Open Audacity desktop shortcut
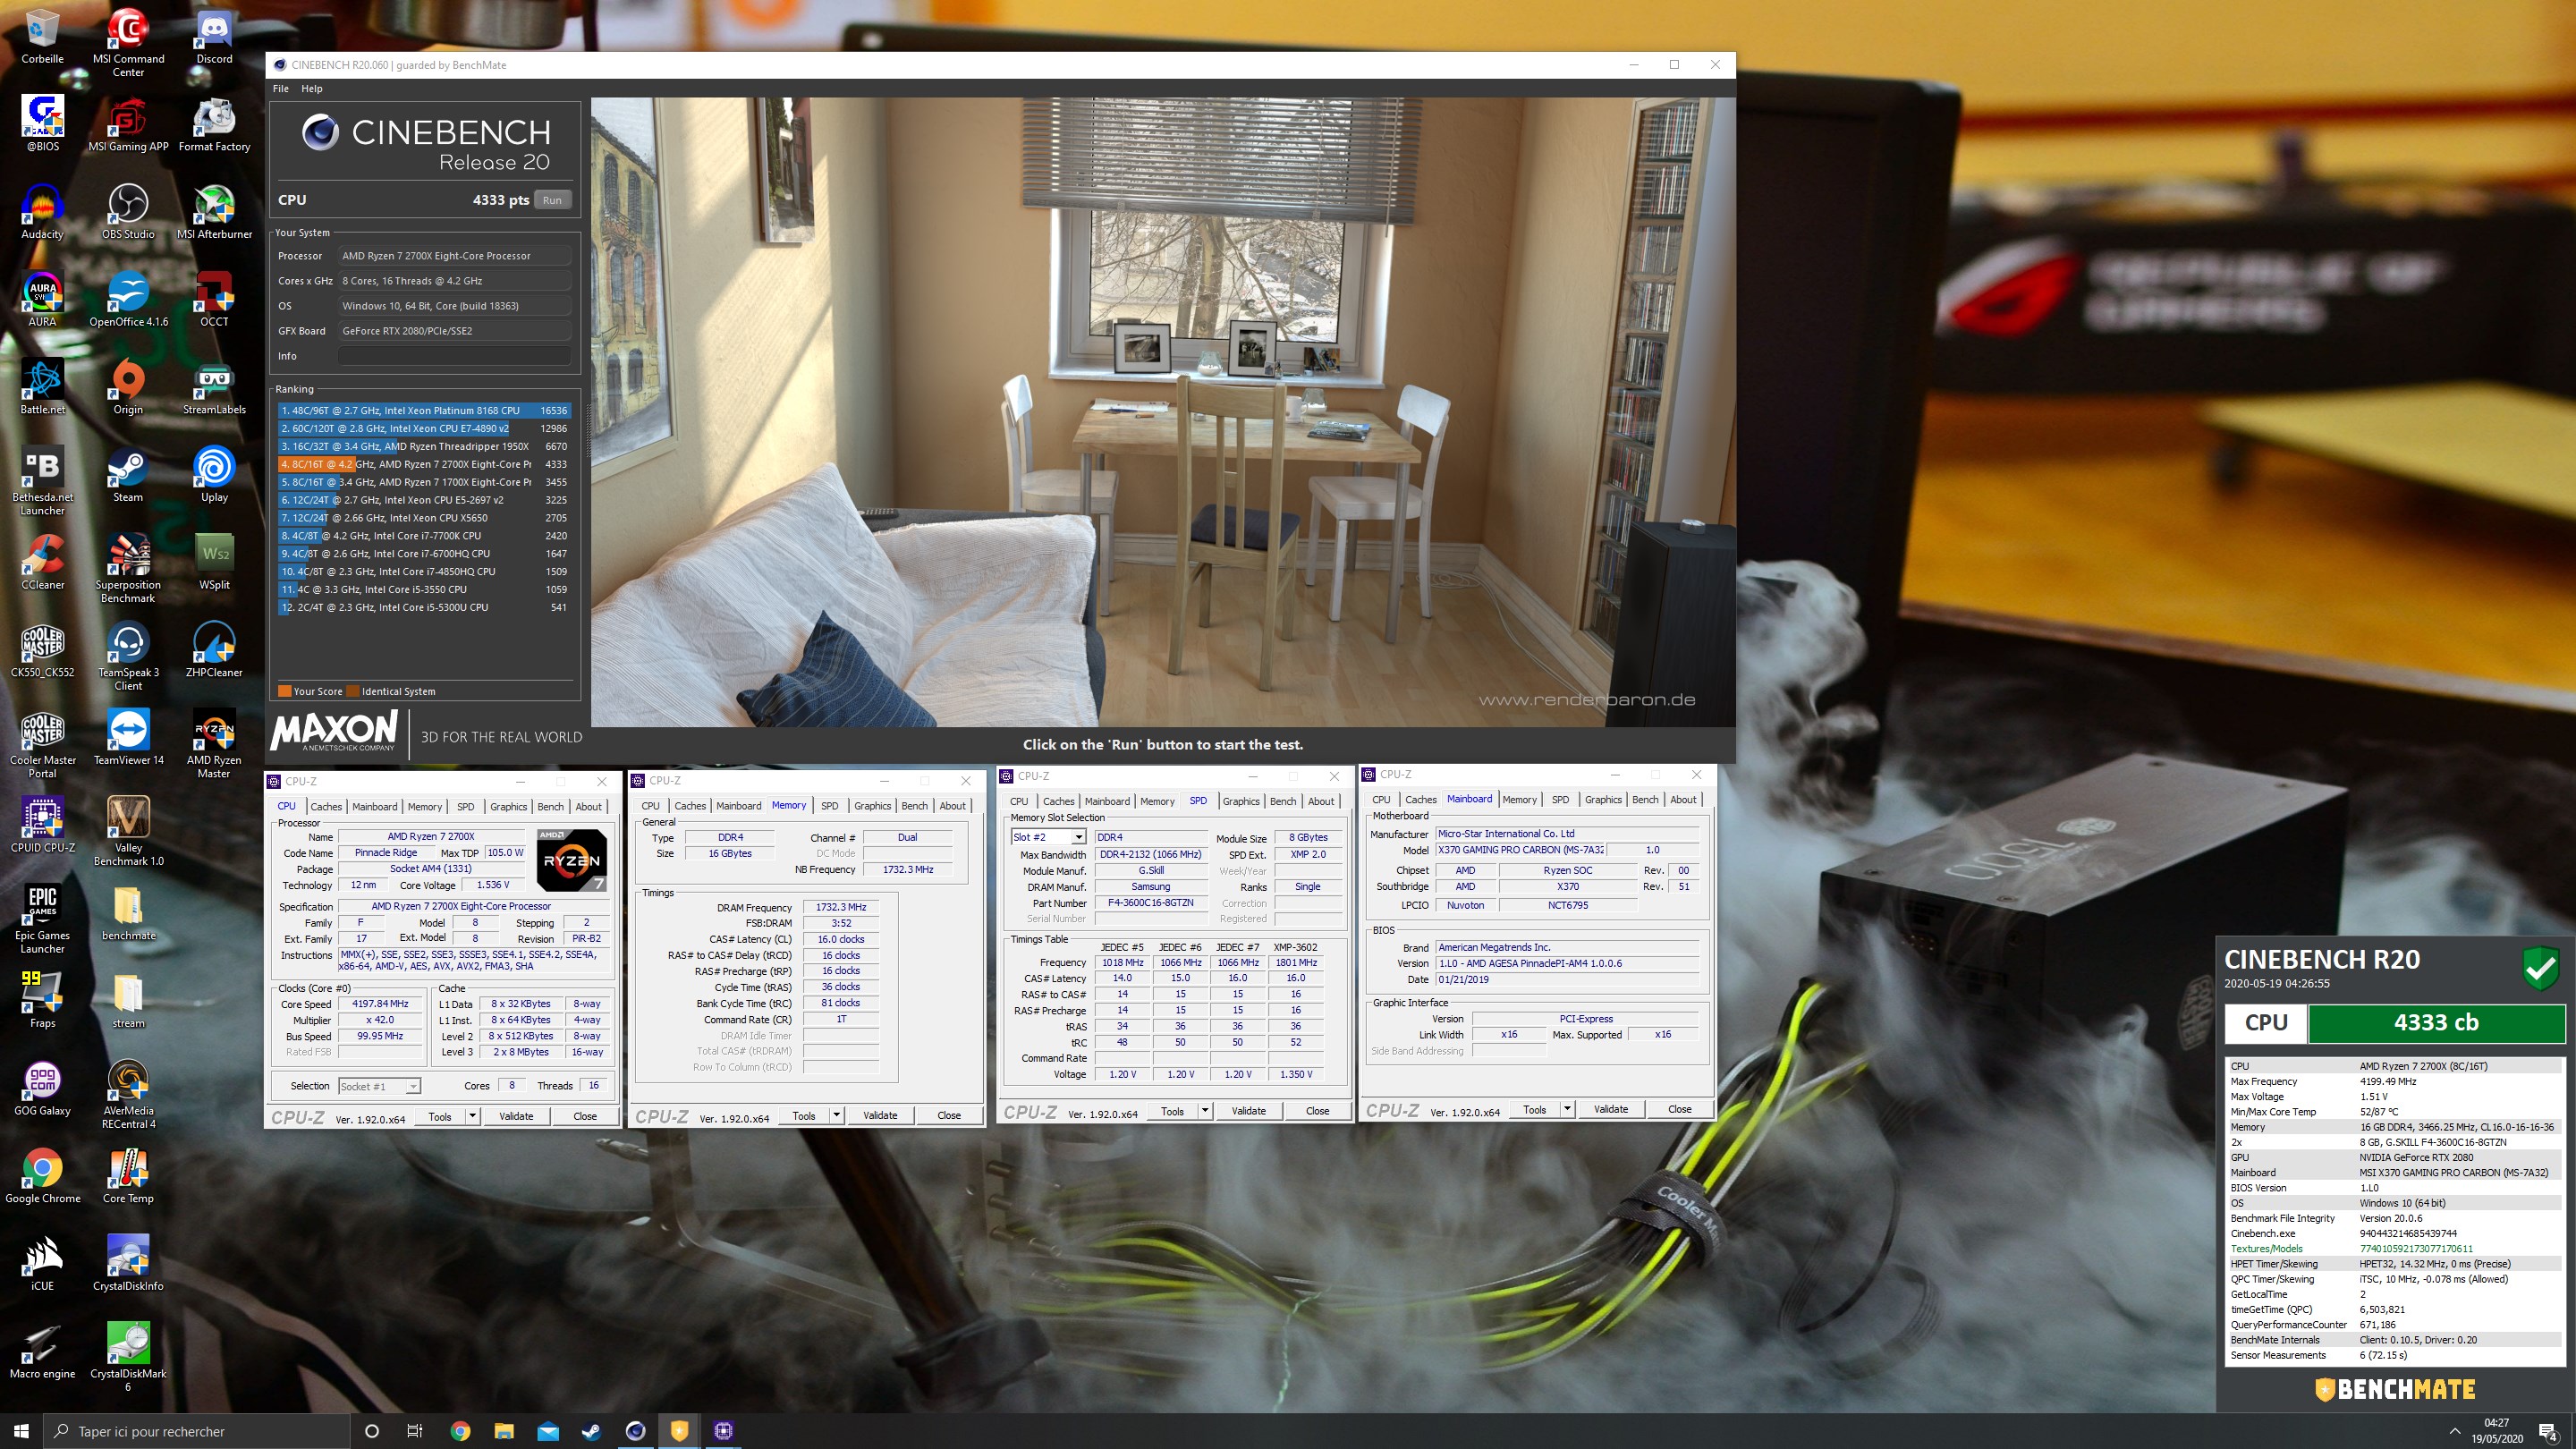 tap(42, 212)
